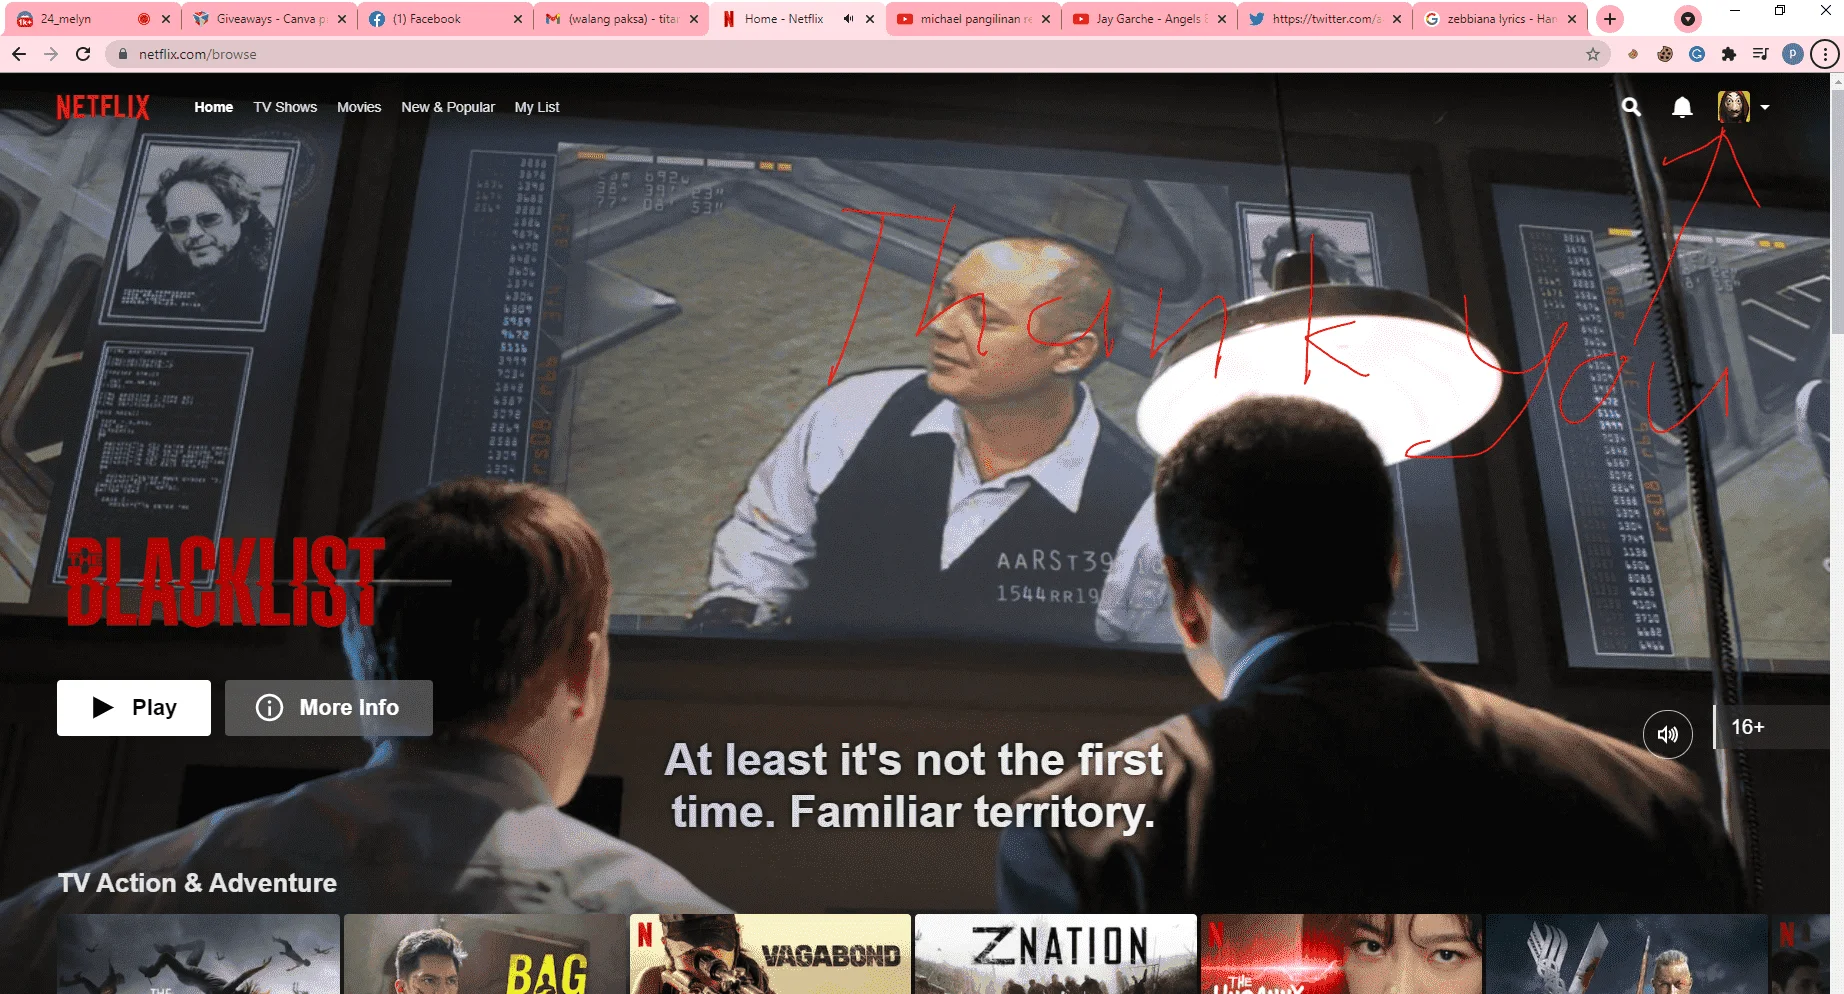Open the media controls music icon
Image resolution: width=1844 pixels, height=994 pixels.
[1761, 54]
